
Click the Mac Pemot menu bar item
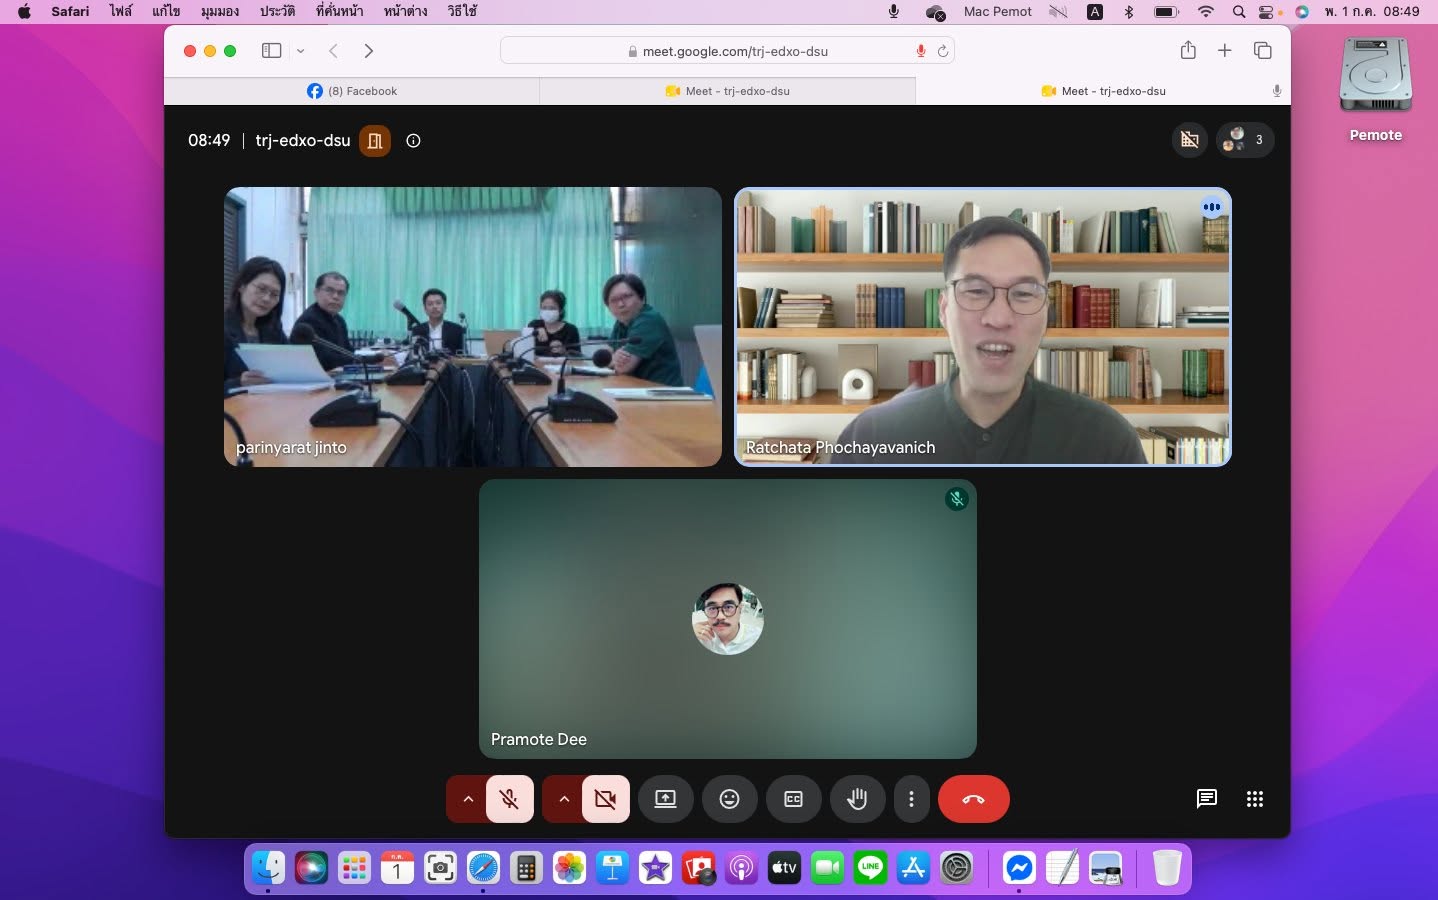click(997, 11)
